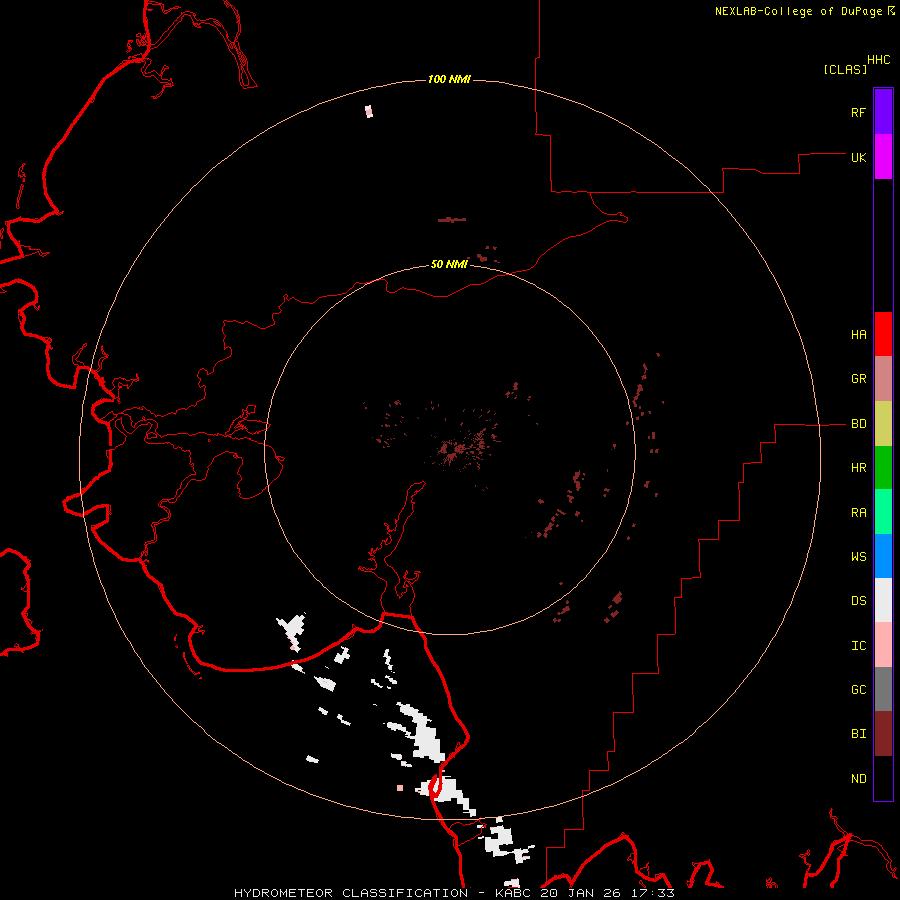
Task: Click the magenta UK legend color swatch
Action: tap(883, 157)
